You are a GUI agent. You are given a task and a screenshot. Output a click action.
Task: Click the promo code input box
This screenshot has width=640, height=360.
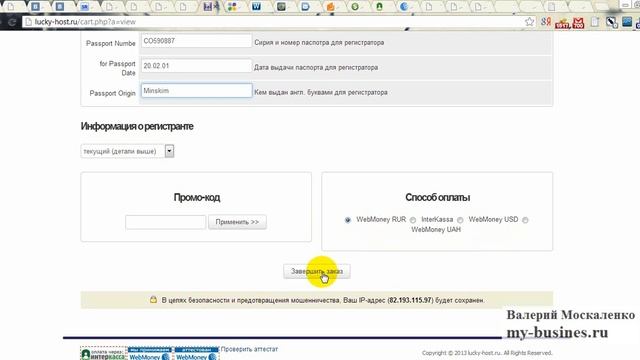(x=165, y=222)
